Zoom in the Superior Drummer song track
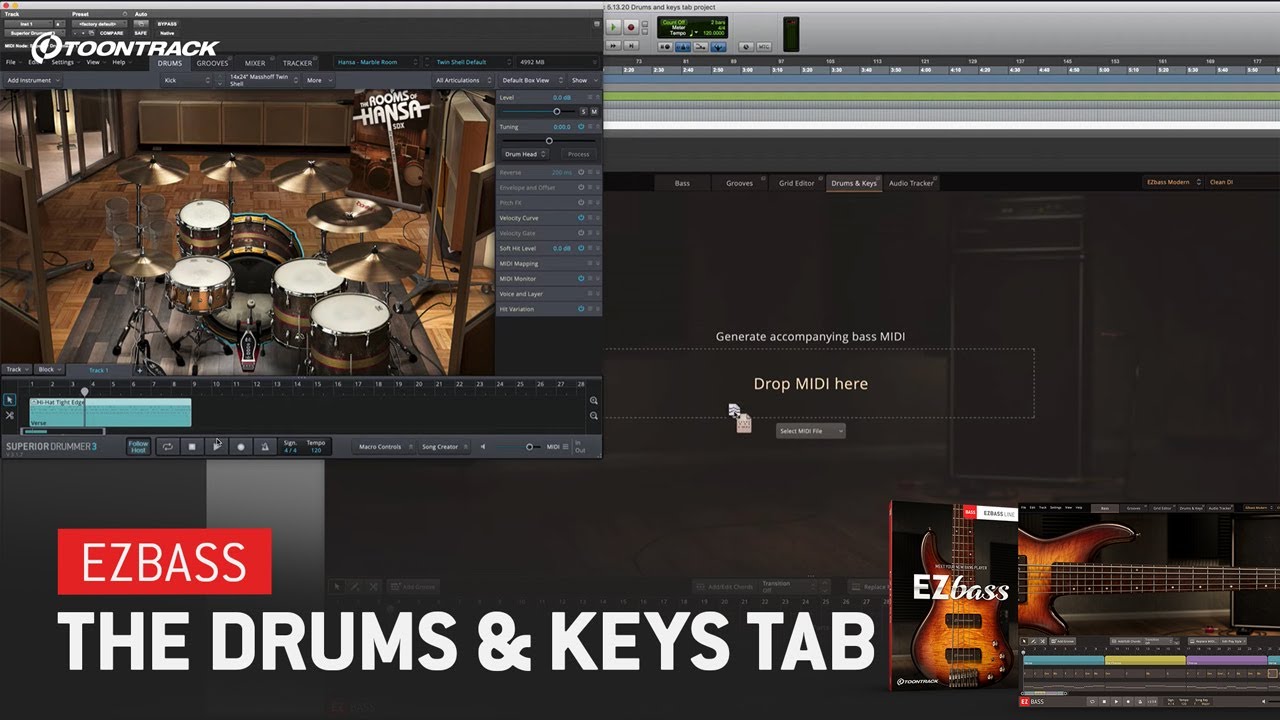Screen dimensions: 1280x720 tap(594, 401)
